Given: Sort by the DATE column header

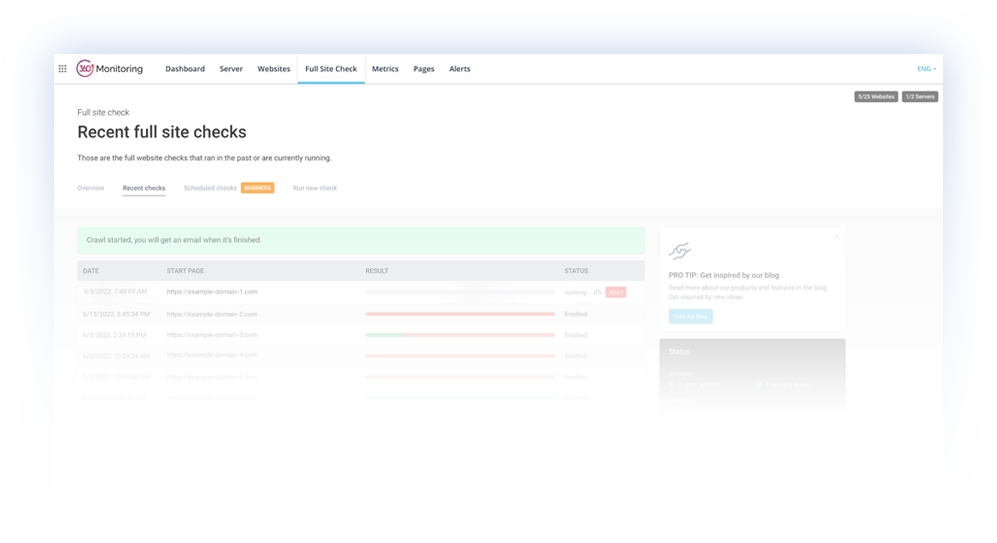Looking at the screenshot, I should 91,271.
